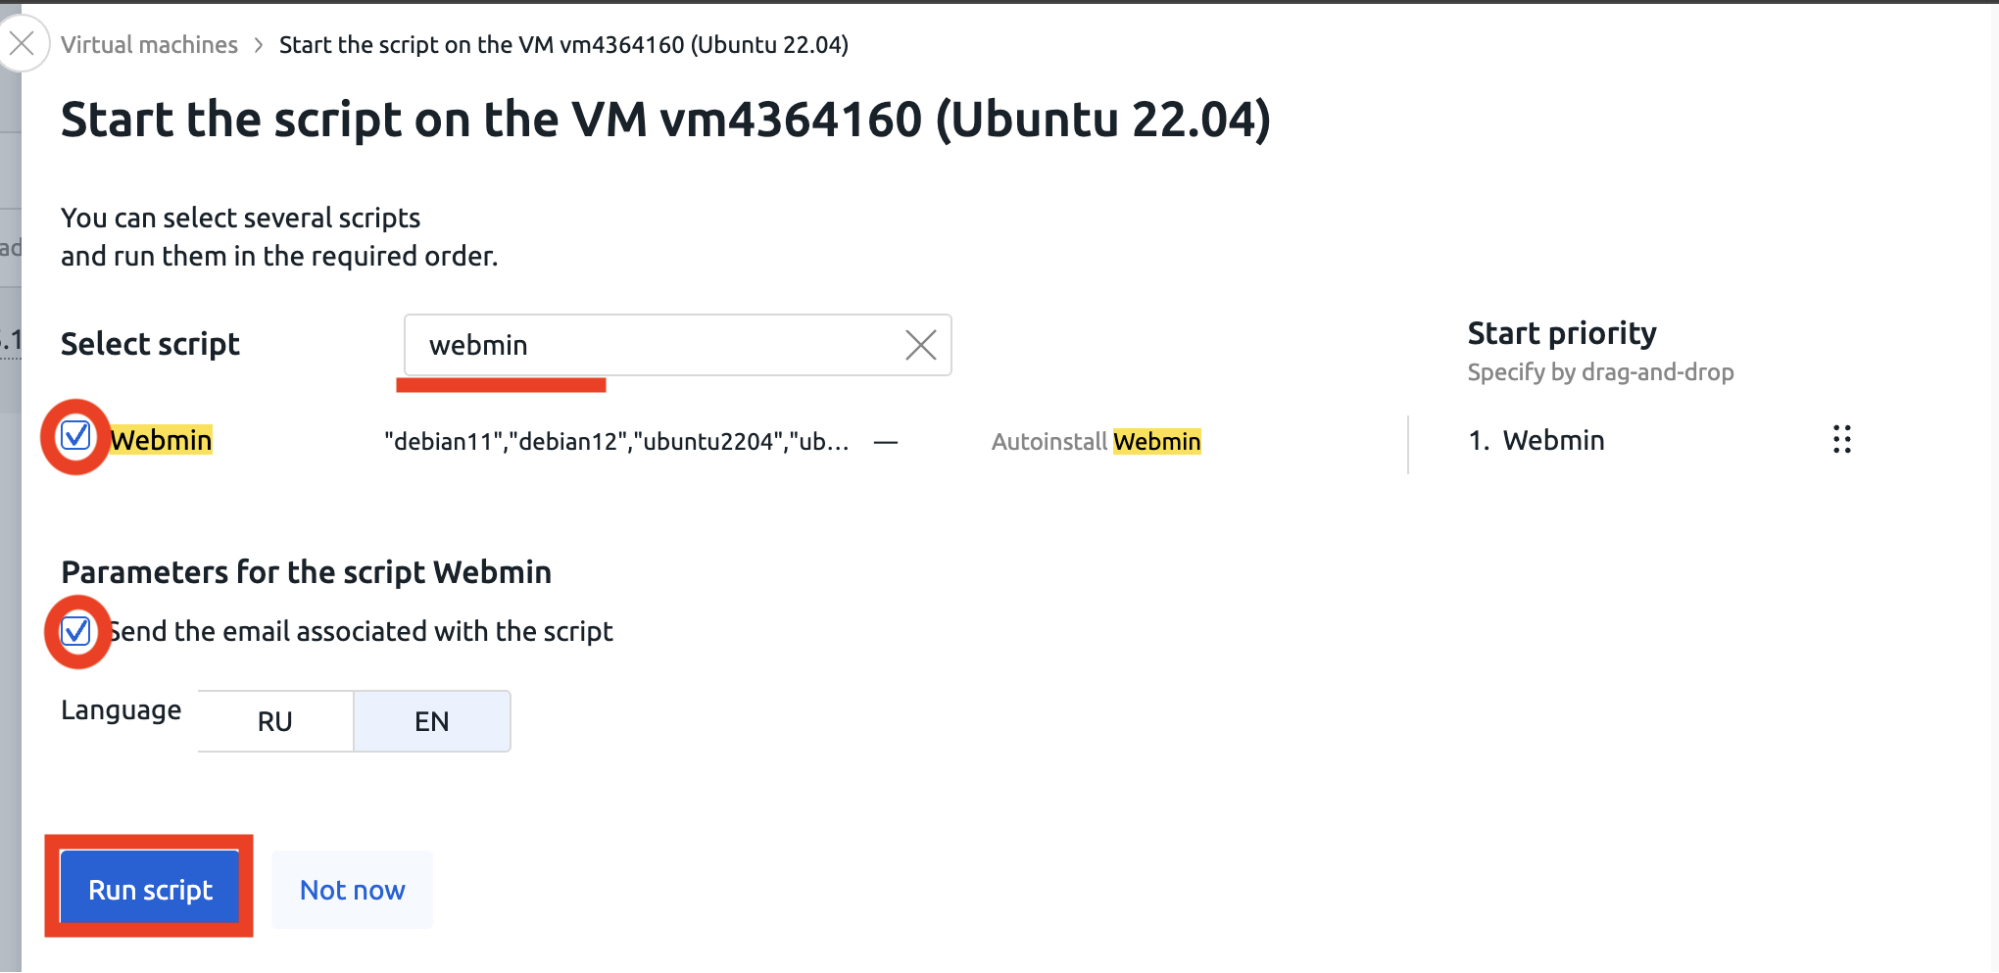Click the Send the email label text
Screen dimensions: 1999x973
[361, 631]
